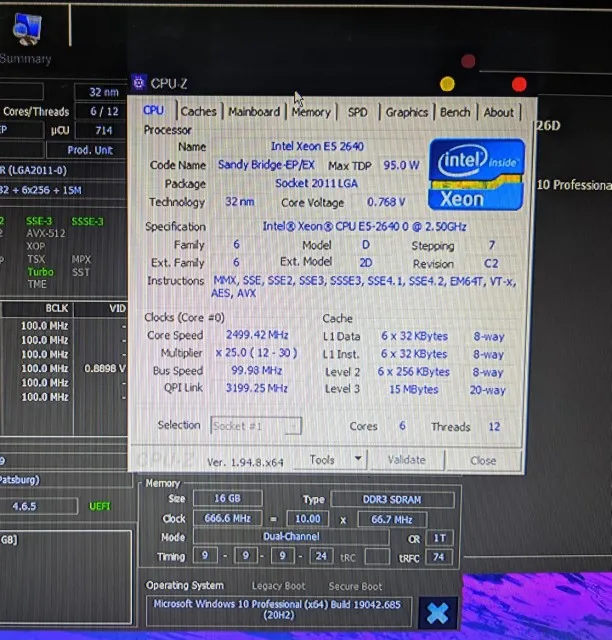Click the Turbo feature label in the background window

[x=40, y=272]
